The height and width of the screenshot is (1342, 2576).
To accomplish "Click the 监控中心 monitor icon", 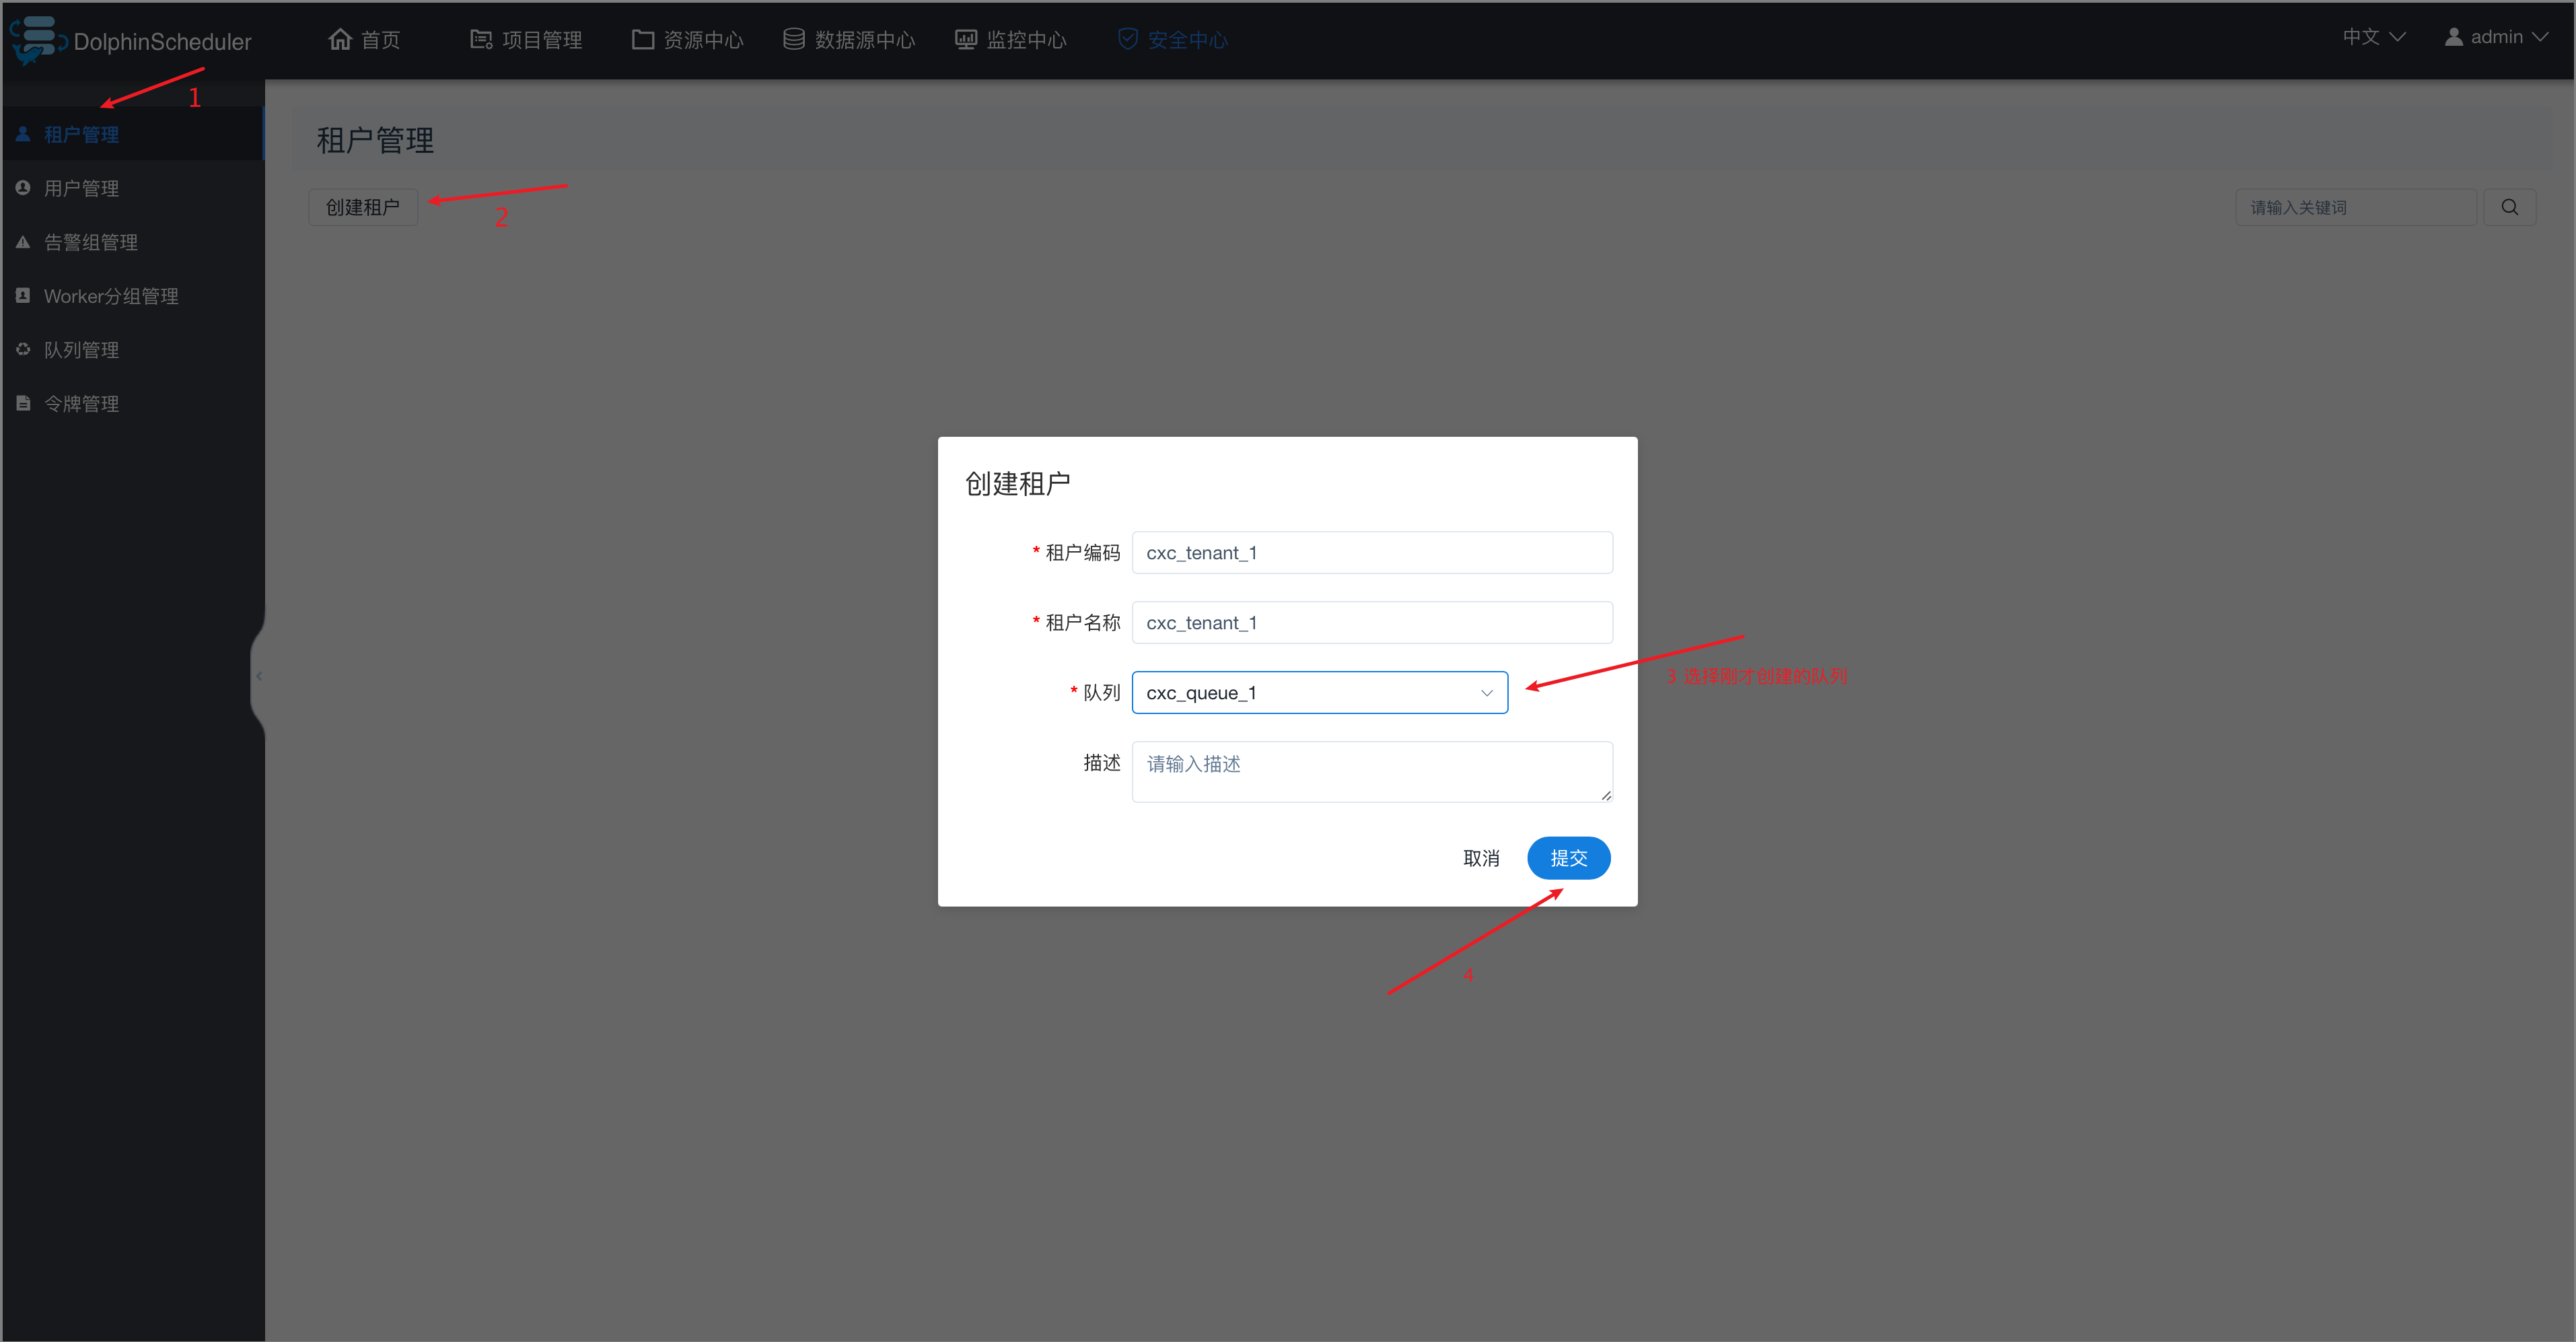I will click(x=965, y=39).
